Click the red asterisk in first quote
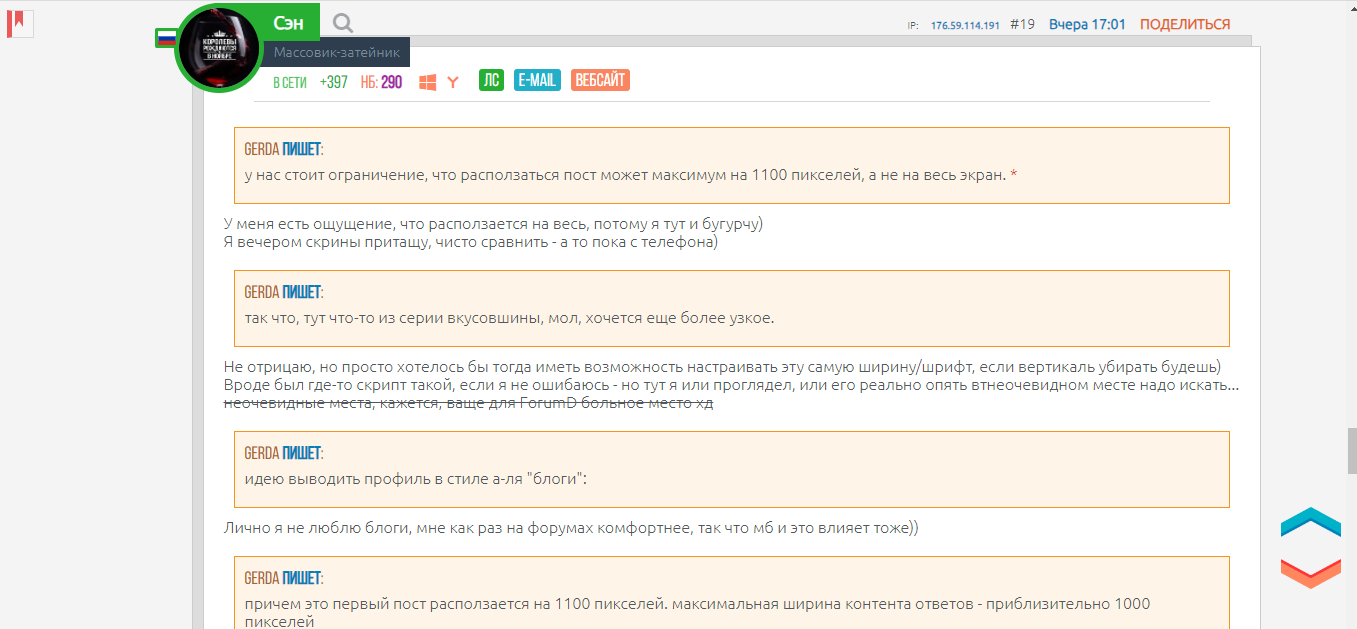 tap(1014, 176)
